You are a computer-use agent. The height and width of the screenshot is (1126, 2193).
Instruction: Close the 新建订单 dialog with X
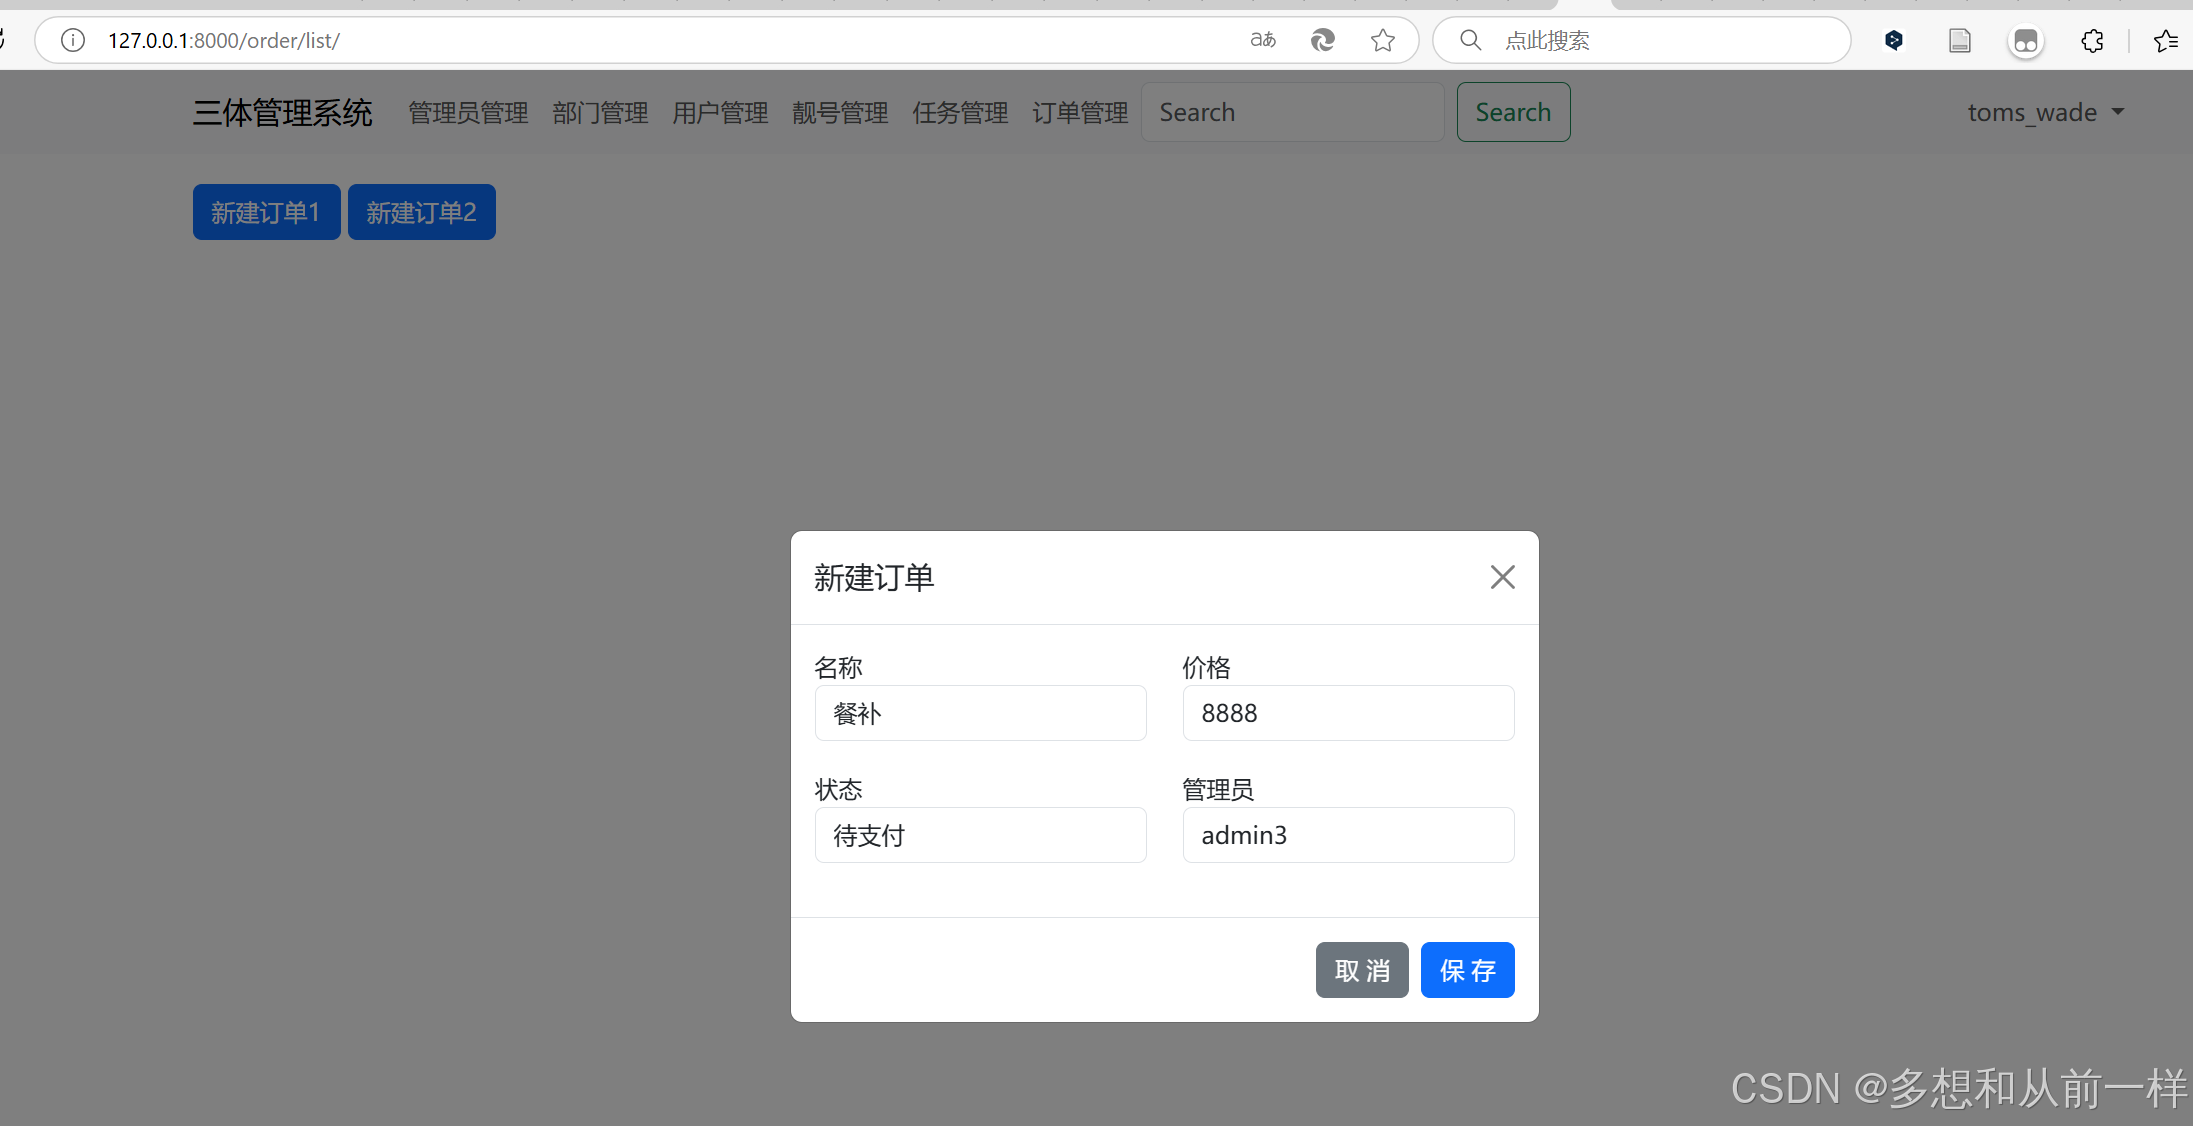(x=1502, y=577)
